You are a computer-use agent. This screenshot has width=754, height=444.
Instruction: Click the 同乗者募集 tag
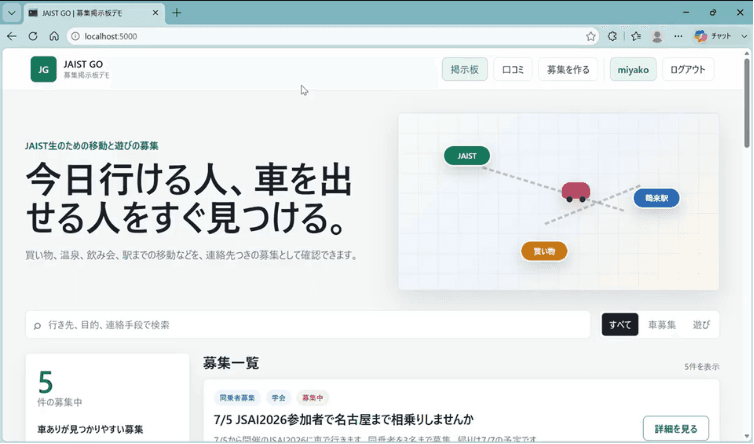coord(237,398)
